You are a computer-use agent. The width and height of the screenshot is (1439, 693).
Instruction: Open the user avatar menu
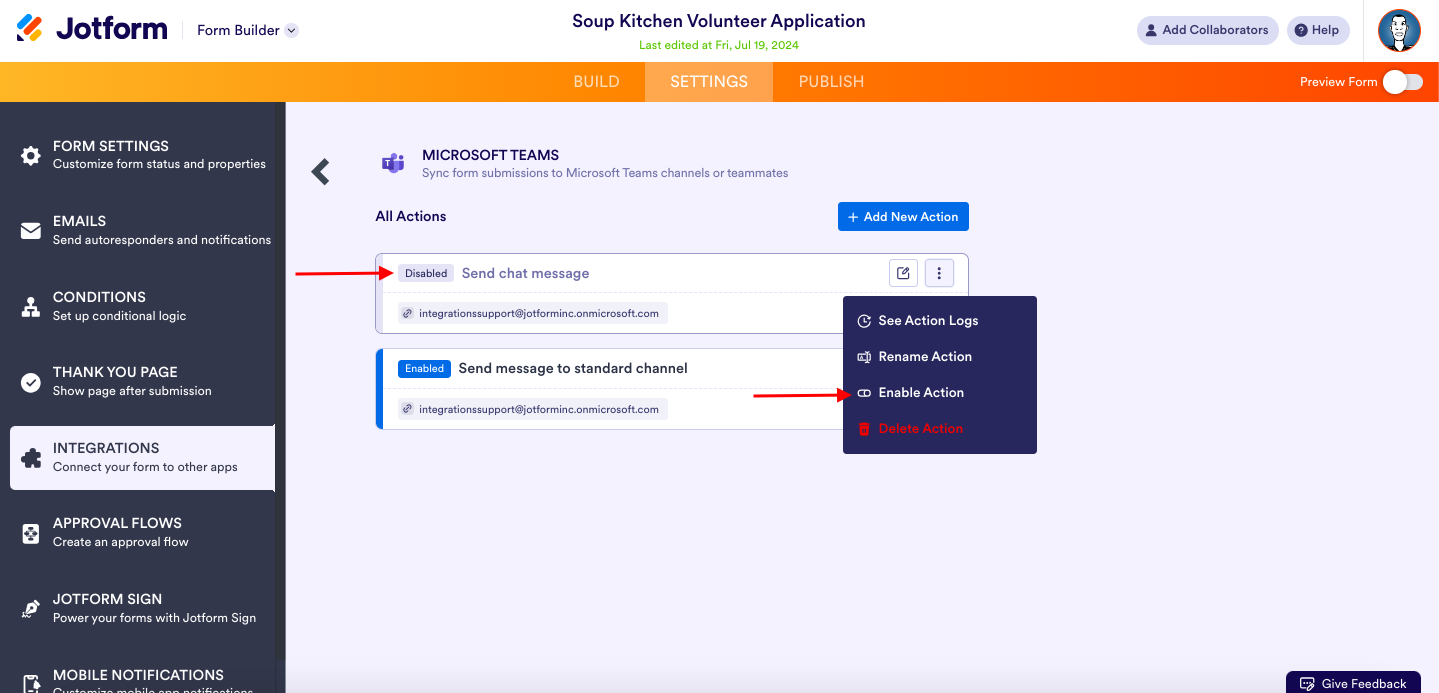pyautogui.click(x=1399, y=30)
